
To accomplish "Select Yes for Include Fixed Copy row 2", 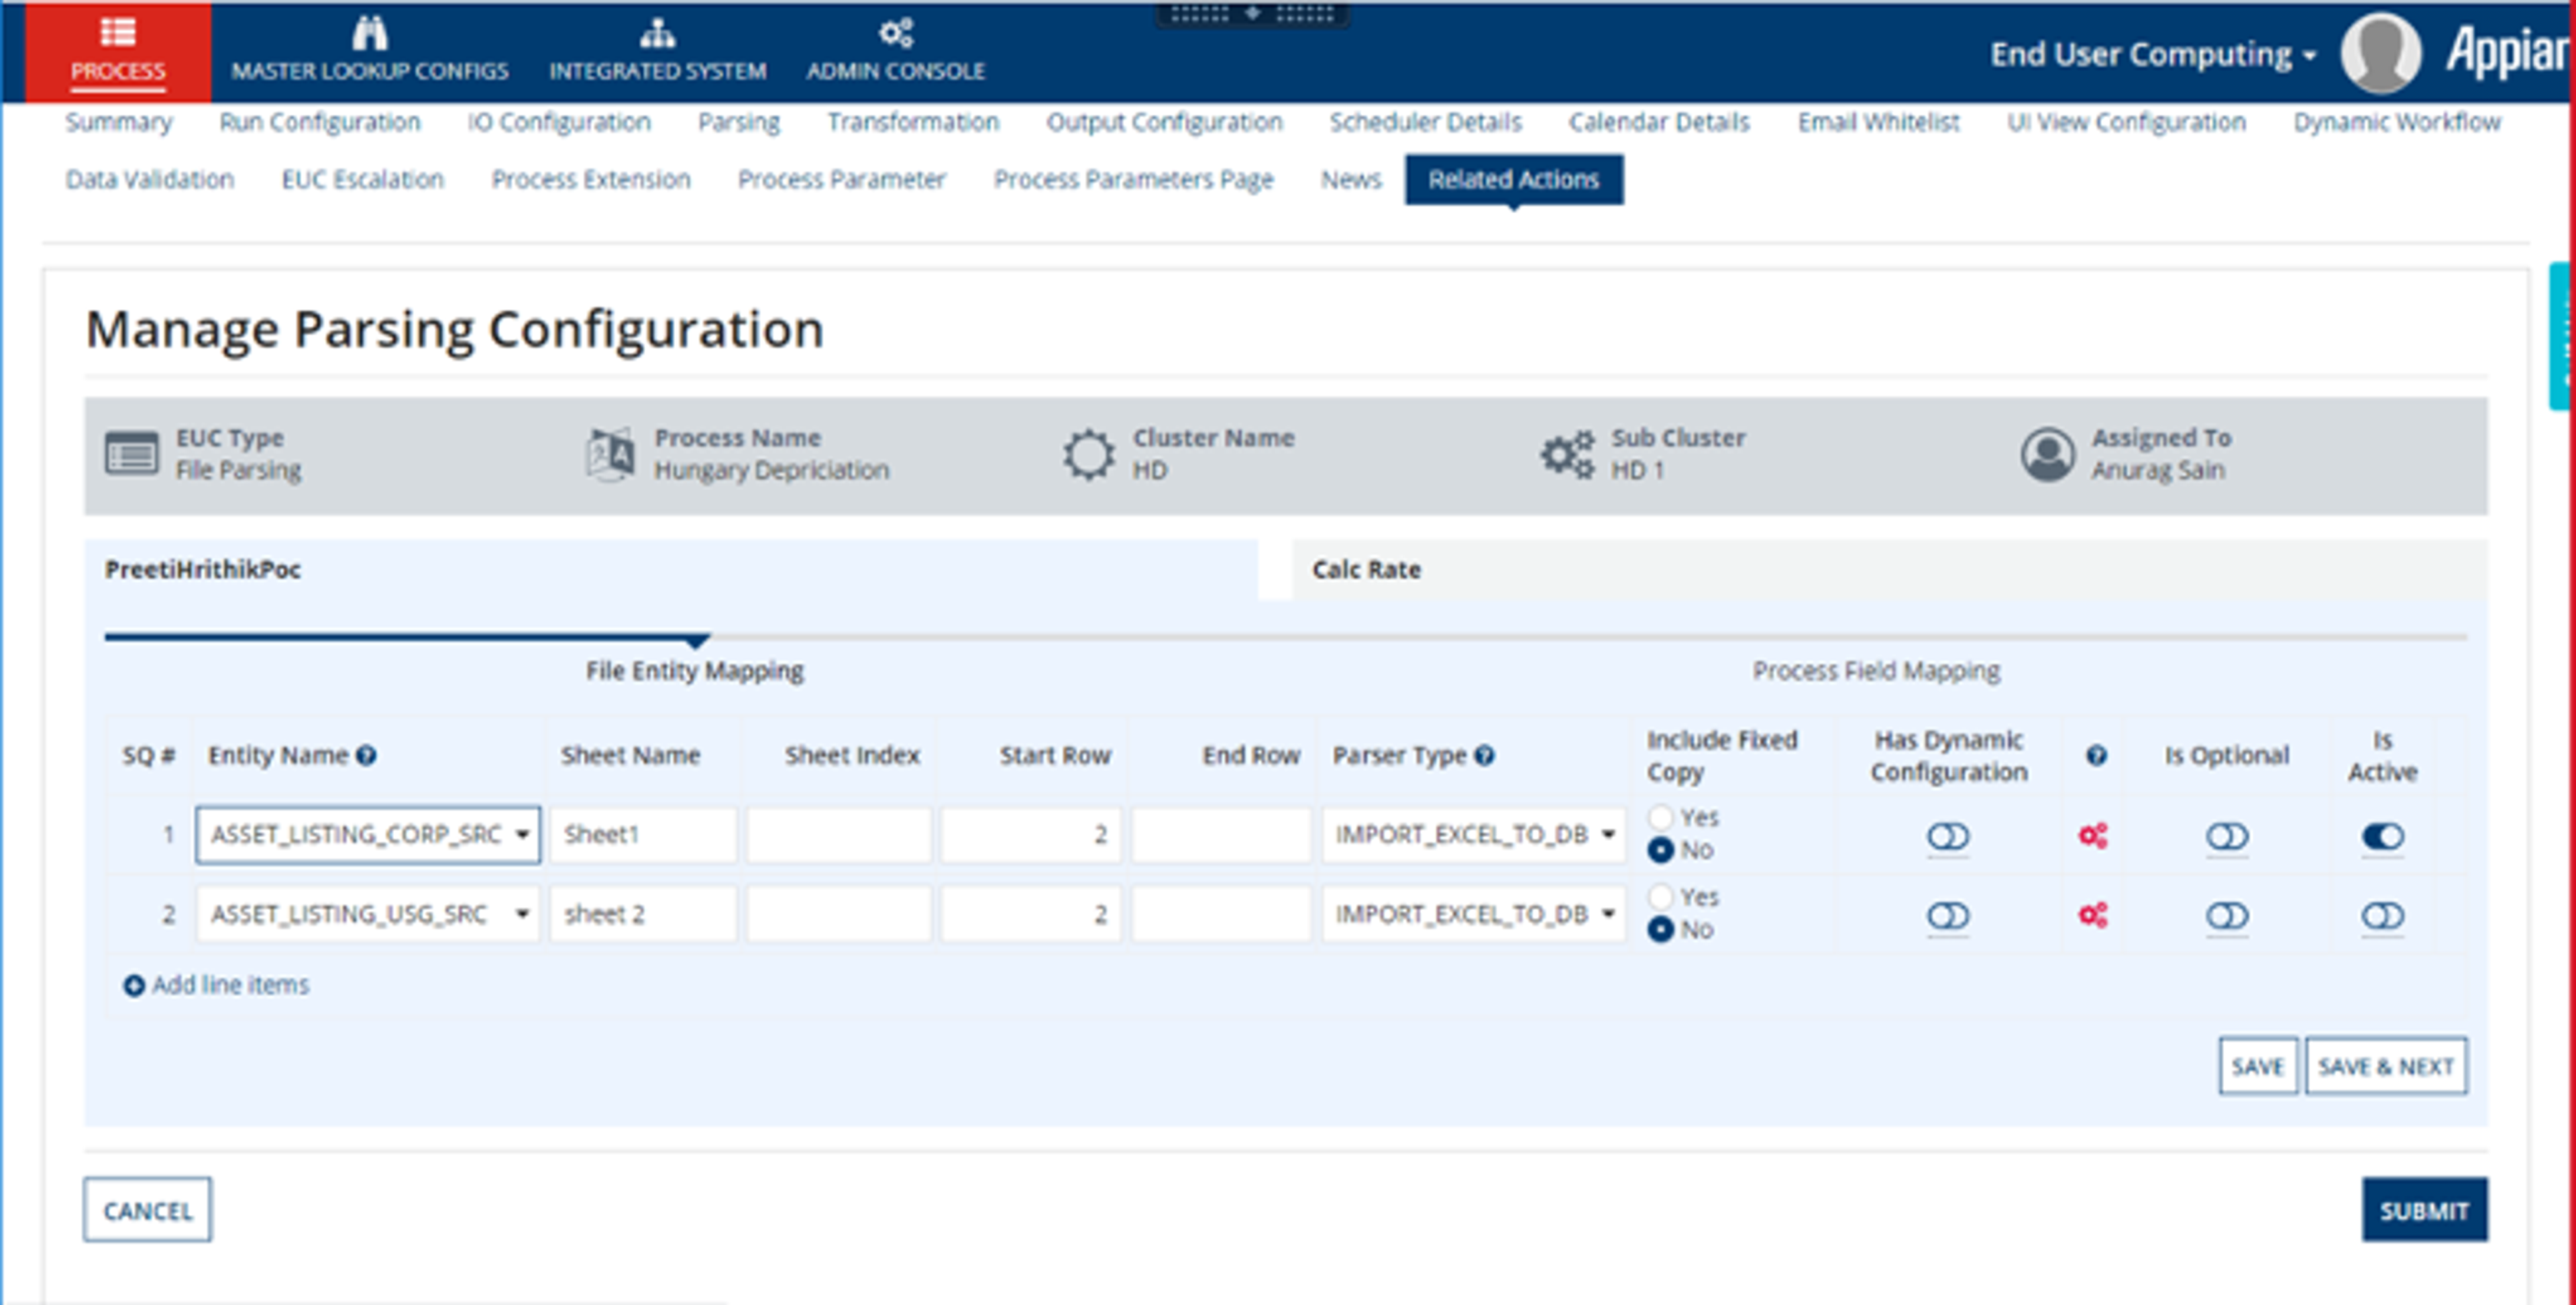I will (x=1660, y=896).
